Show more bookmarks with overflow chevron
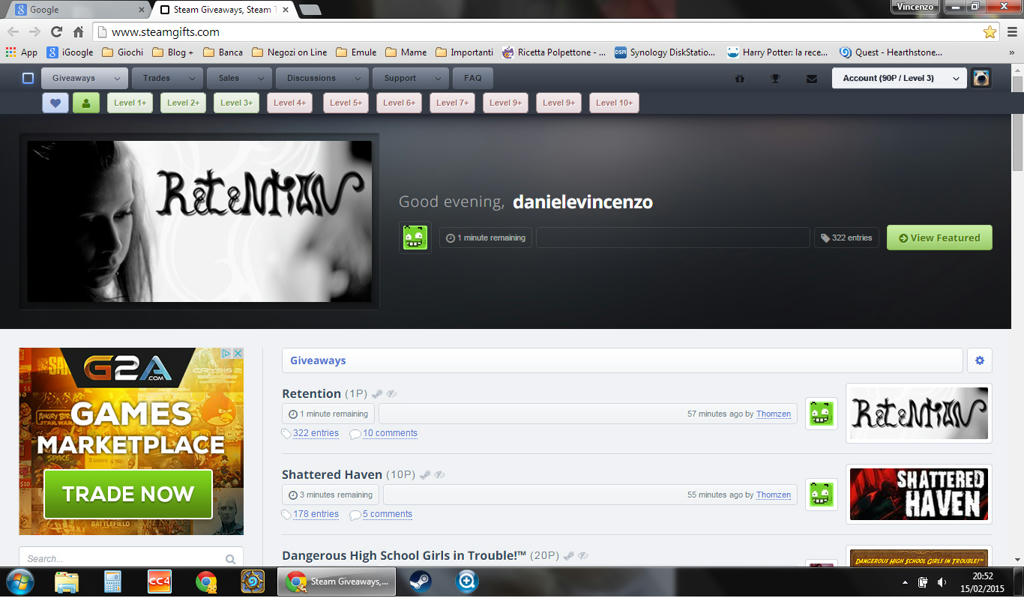 [1012, 52]
